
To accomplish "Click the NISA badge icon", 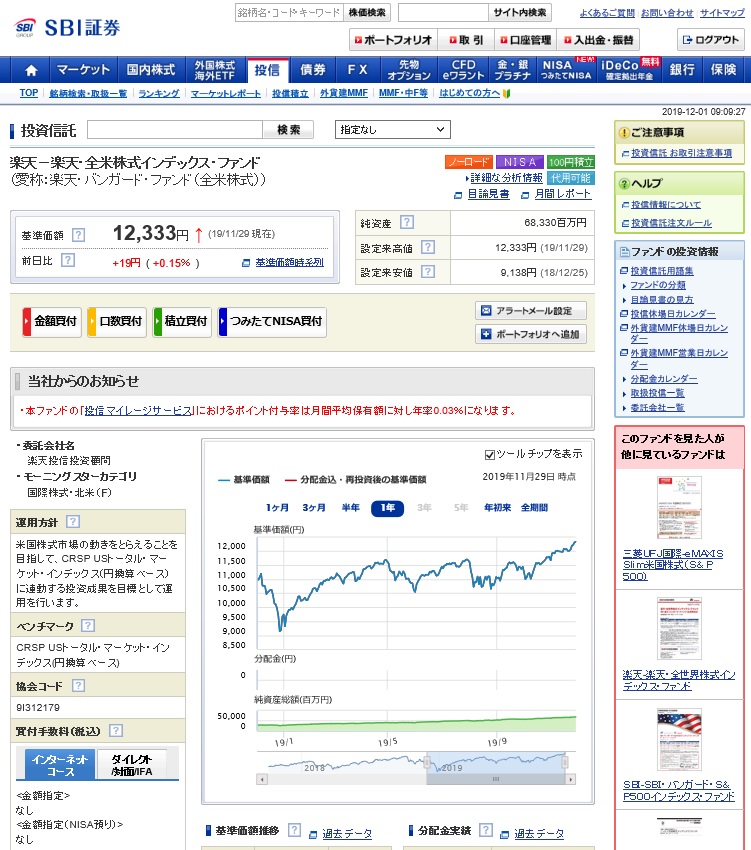I will (519, 162).
